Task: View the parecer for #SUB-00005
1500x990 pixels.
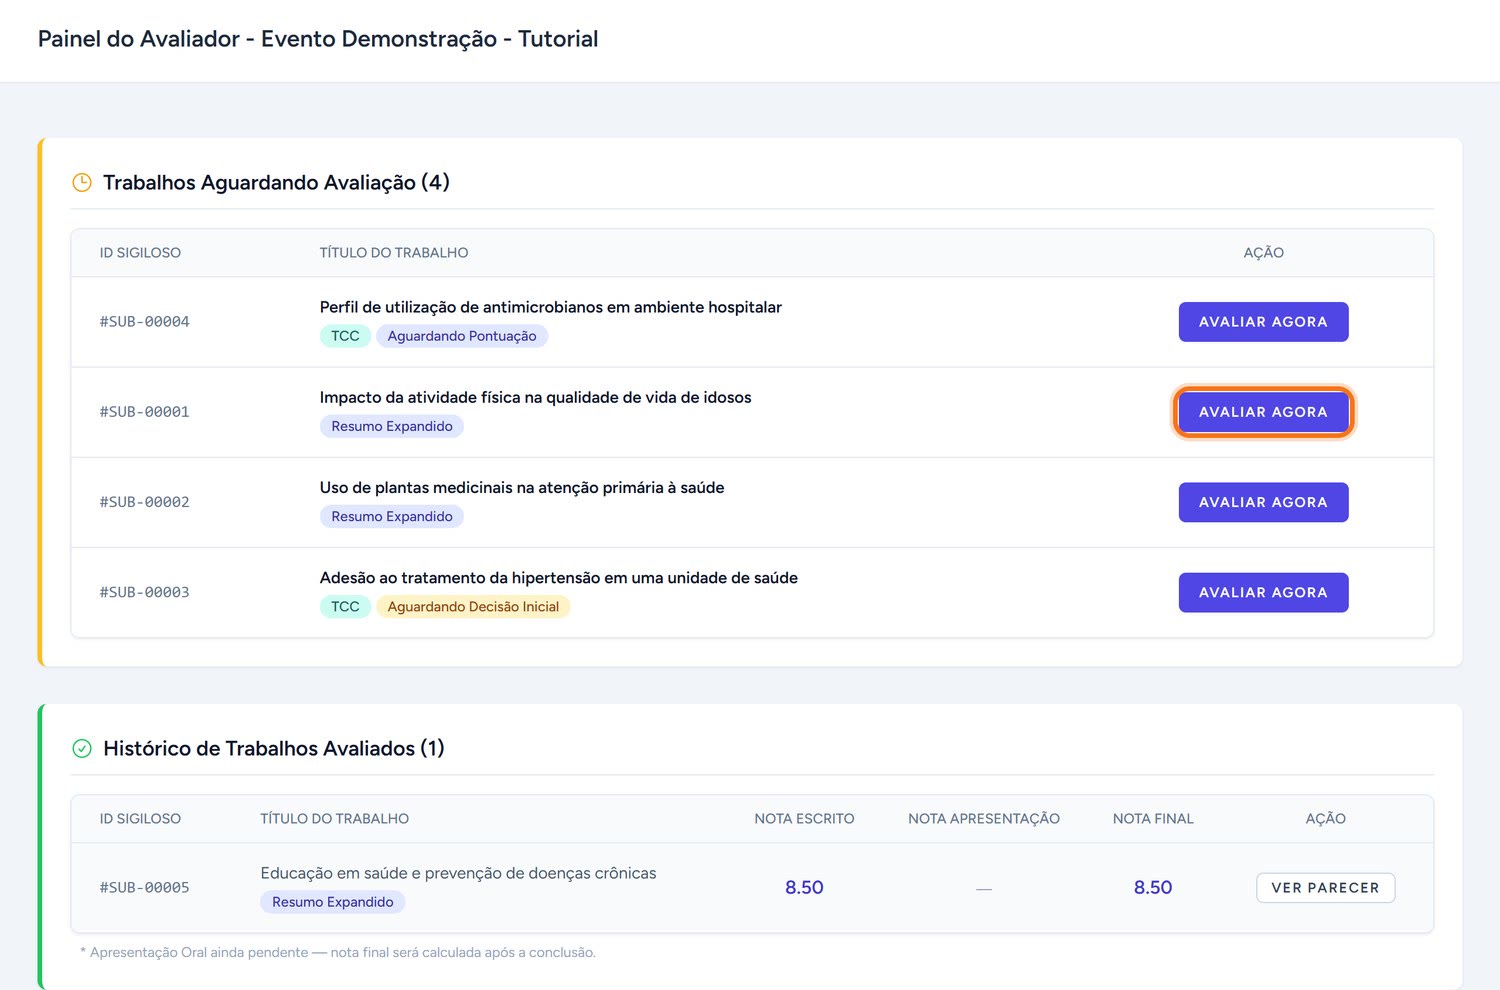Action: tap(1325, 887)
